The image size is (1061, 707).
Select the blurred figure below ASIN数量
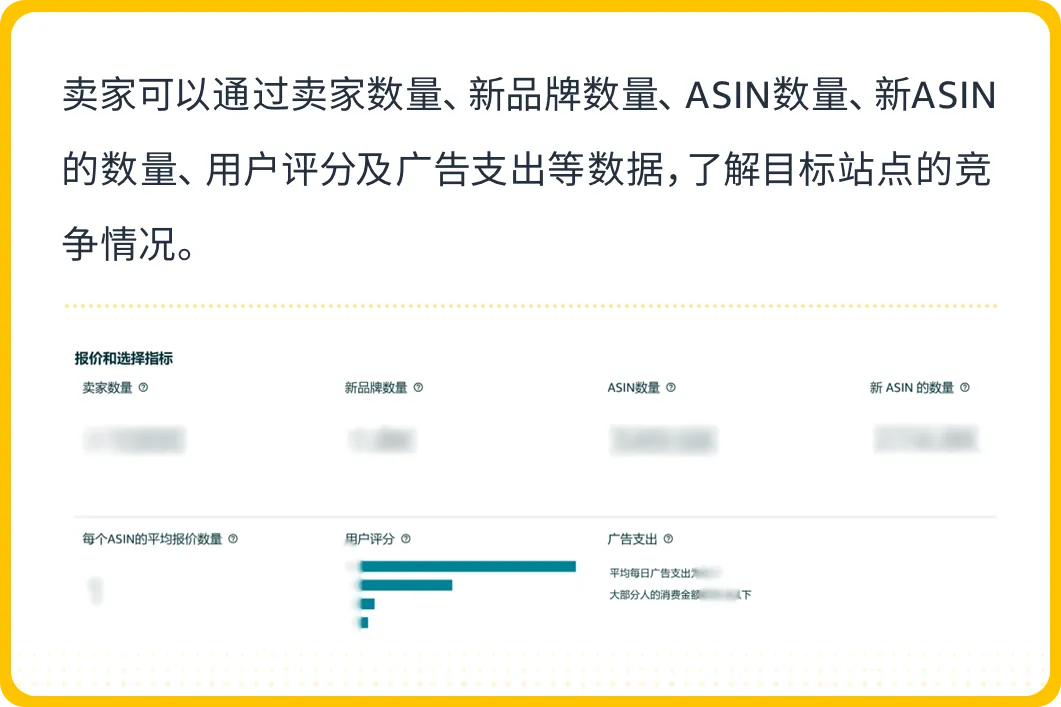[x=663, y=440]
